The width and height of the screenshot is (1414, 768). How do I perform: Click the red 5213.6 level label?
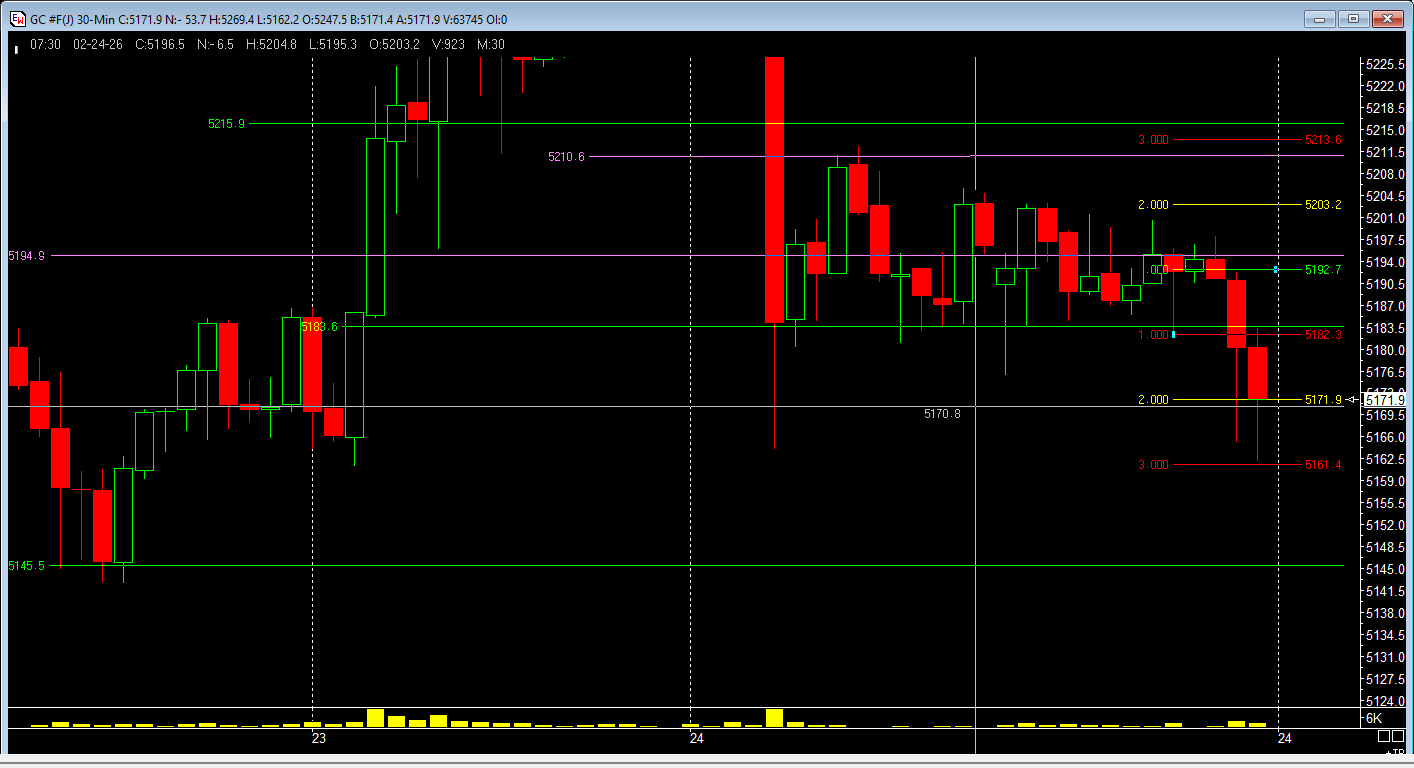1323,140
